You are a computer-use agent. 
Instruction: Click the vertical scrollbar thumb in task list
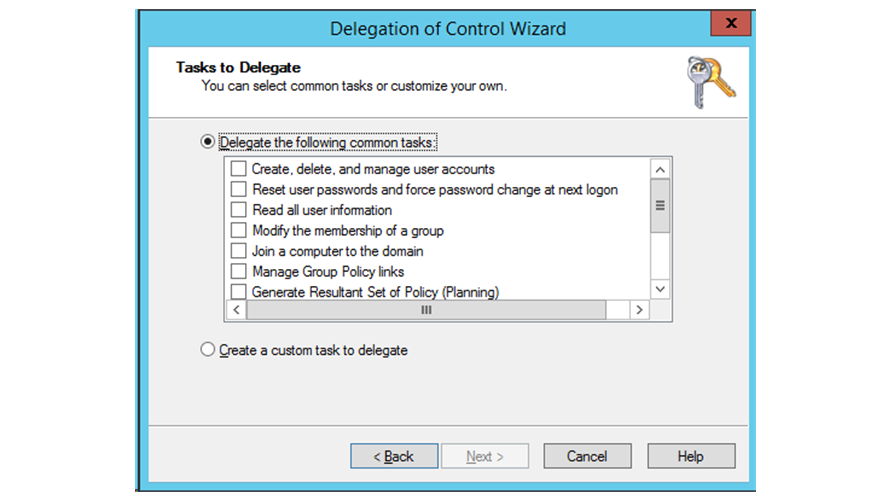[x=660, y=207]
